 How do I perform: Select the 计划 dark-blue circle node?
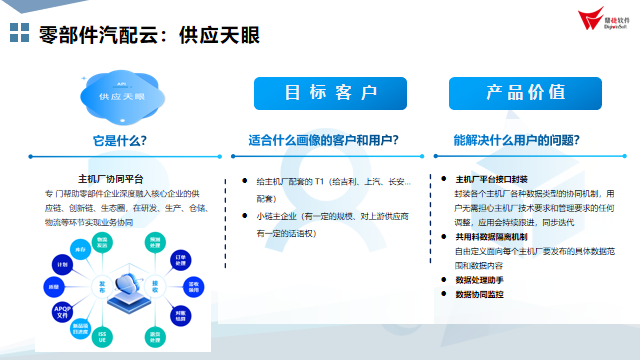(x=62, y=264)
